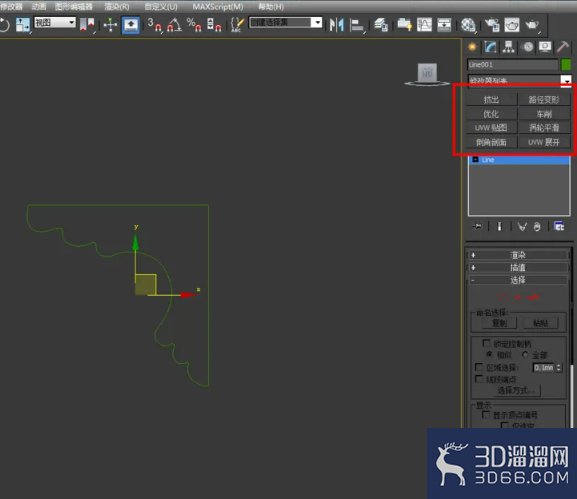This screenshot has width=577, height=499.
Task: Apply the UVW 贴图 modifier button
Action: pyautogui.click(x=491, y=128)
